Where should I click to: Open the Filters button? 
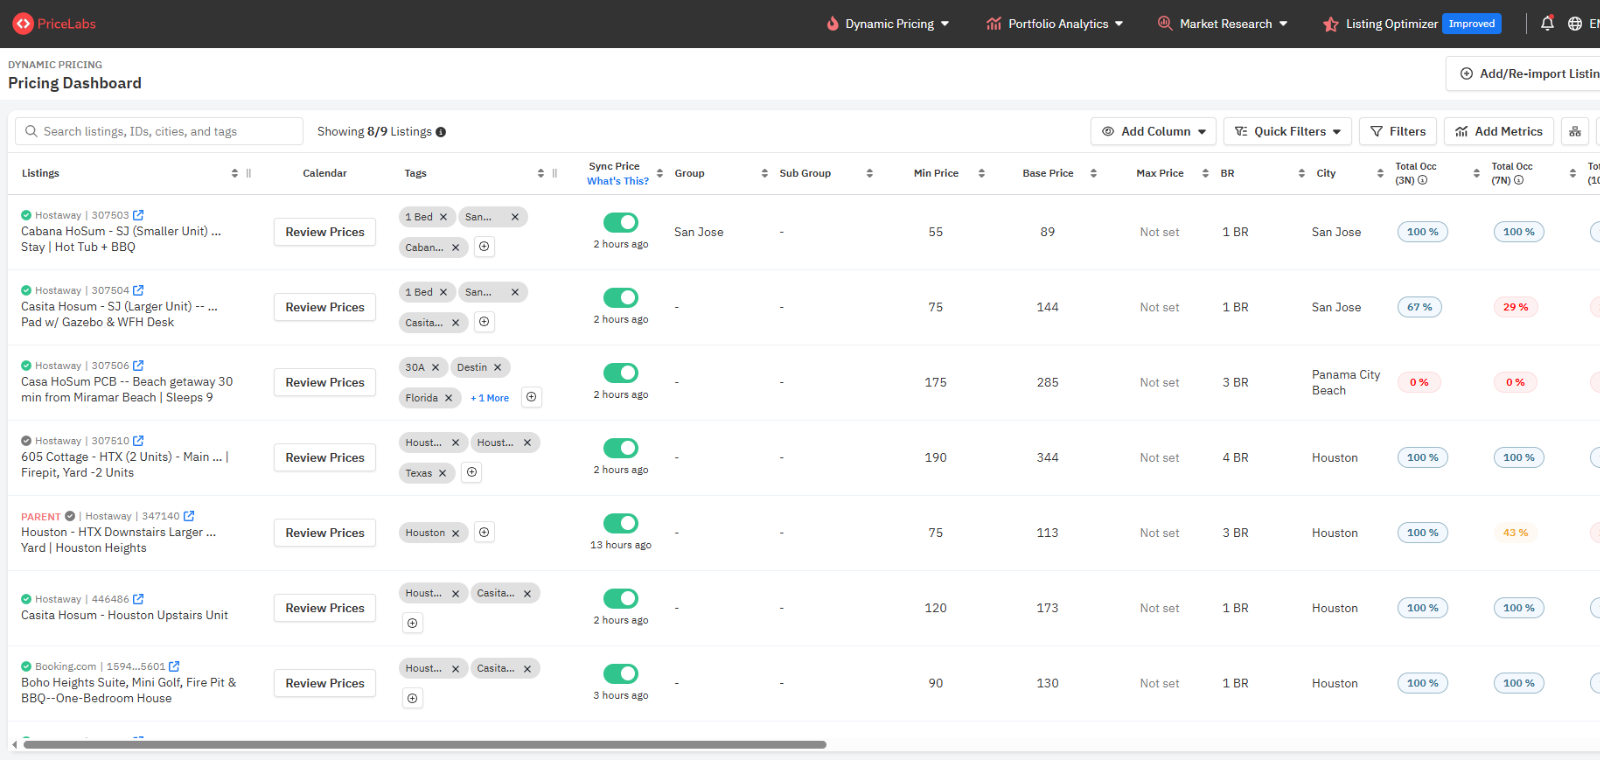pyautogui.click(x=1398, y=131)
